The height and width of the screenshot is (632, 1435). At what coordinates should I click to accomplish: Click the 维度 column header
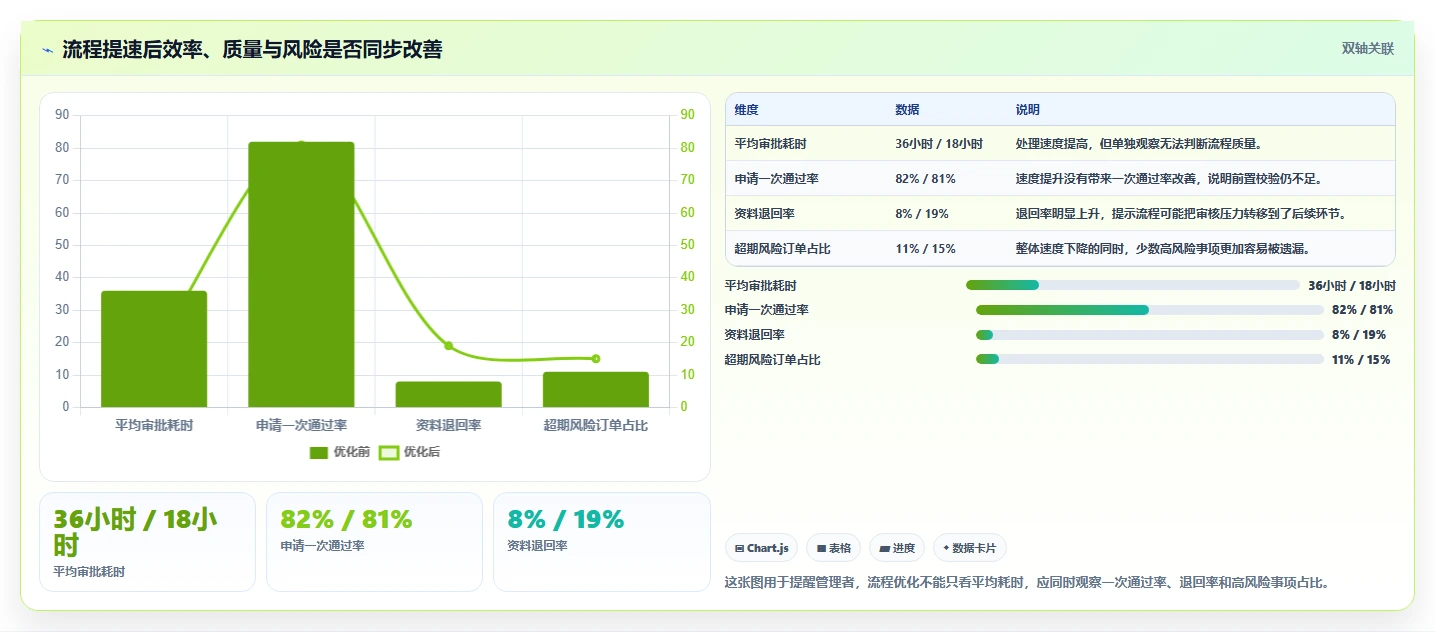tap(747, 110)
